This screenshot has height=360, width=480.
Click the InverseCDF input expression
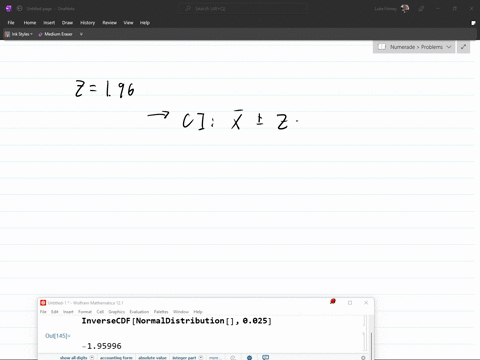coord(177,321)
